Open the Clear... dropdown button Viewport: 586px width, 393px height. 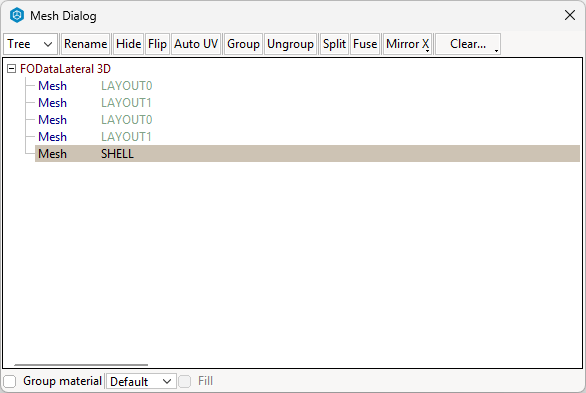468,44
